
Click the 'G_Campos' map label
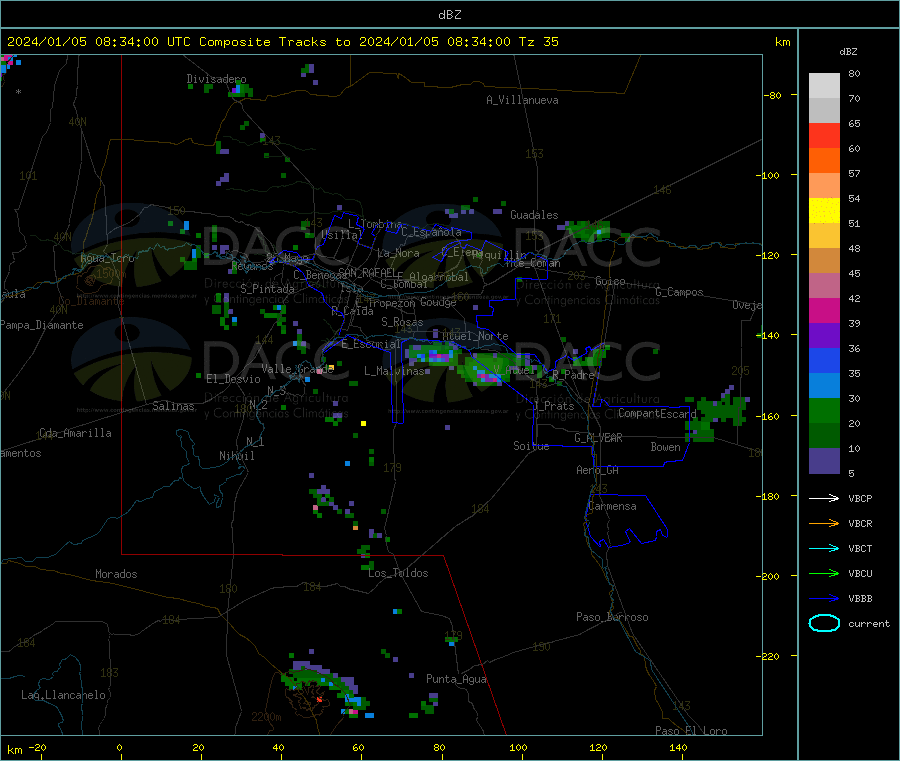(679, 292)
